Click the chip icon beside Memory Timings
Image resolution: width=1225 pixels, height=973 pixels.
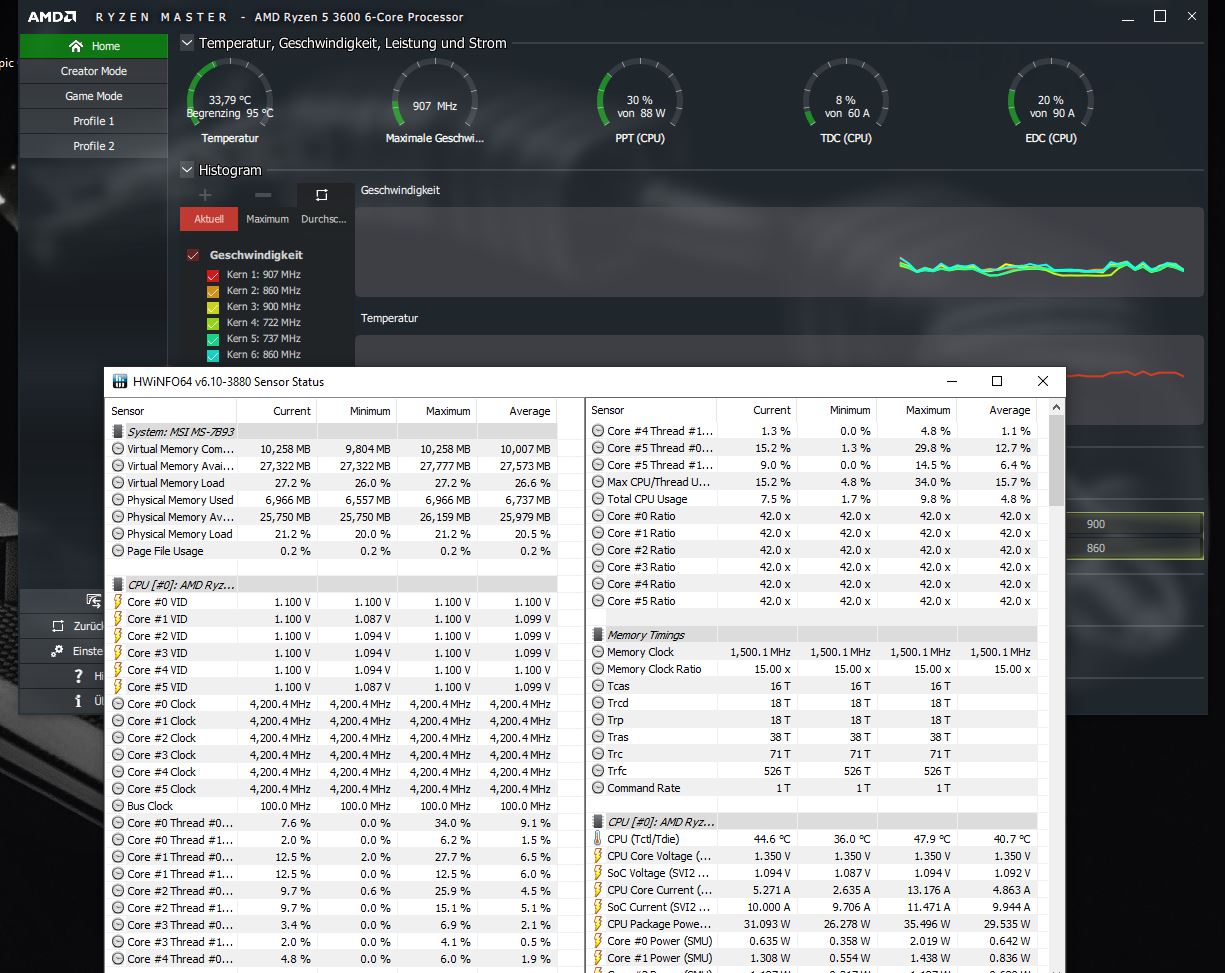tap(598, 635)
